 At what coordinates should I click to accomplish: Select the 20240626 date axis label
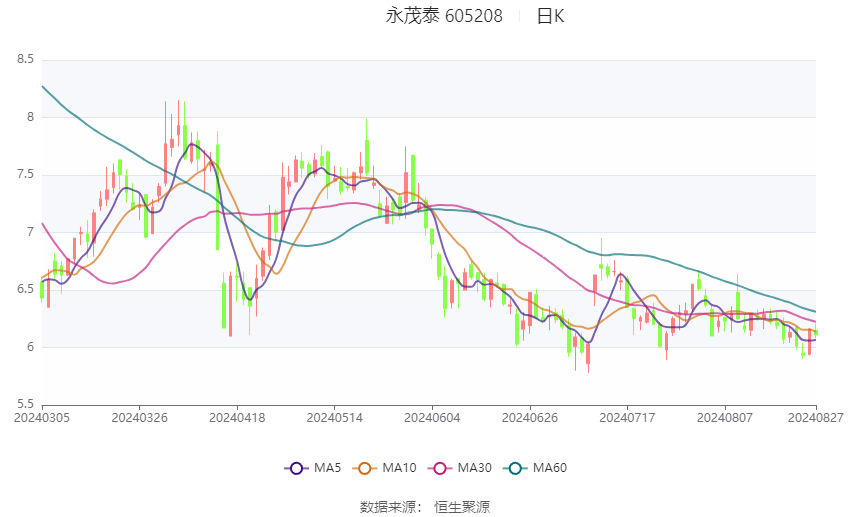(530, 418)
